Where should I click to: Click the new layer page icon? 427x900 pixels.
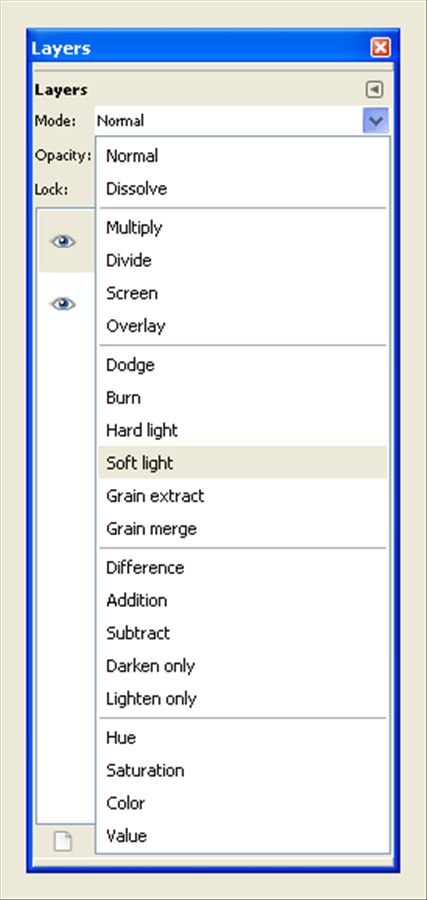tap(63, 841)
